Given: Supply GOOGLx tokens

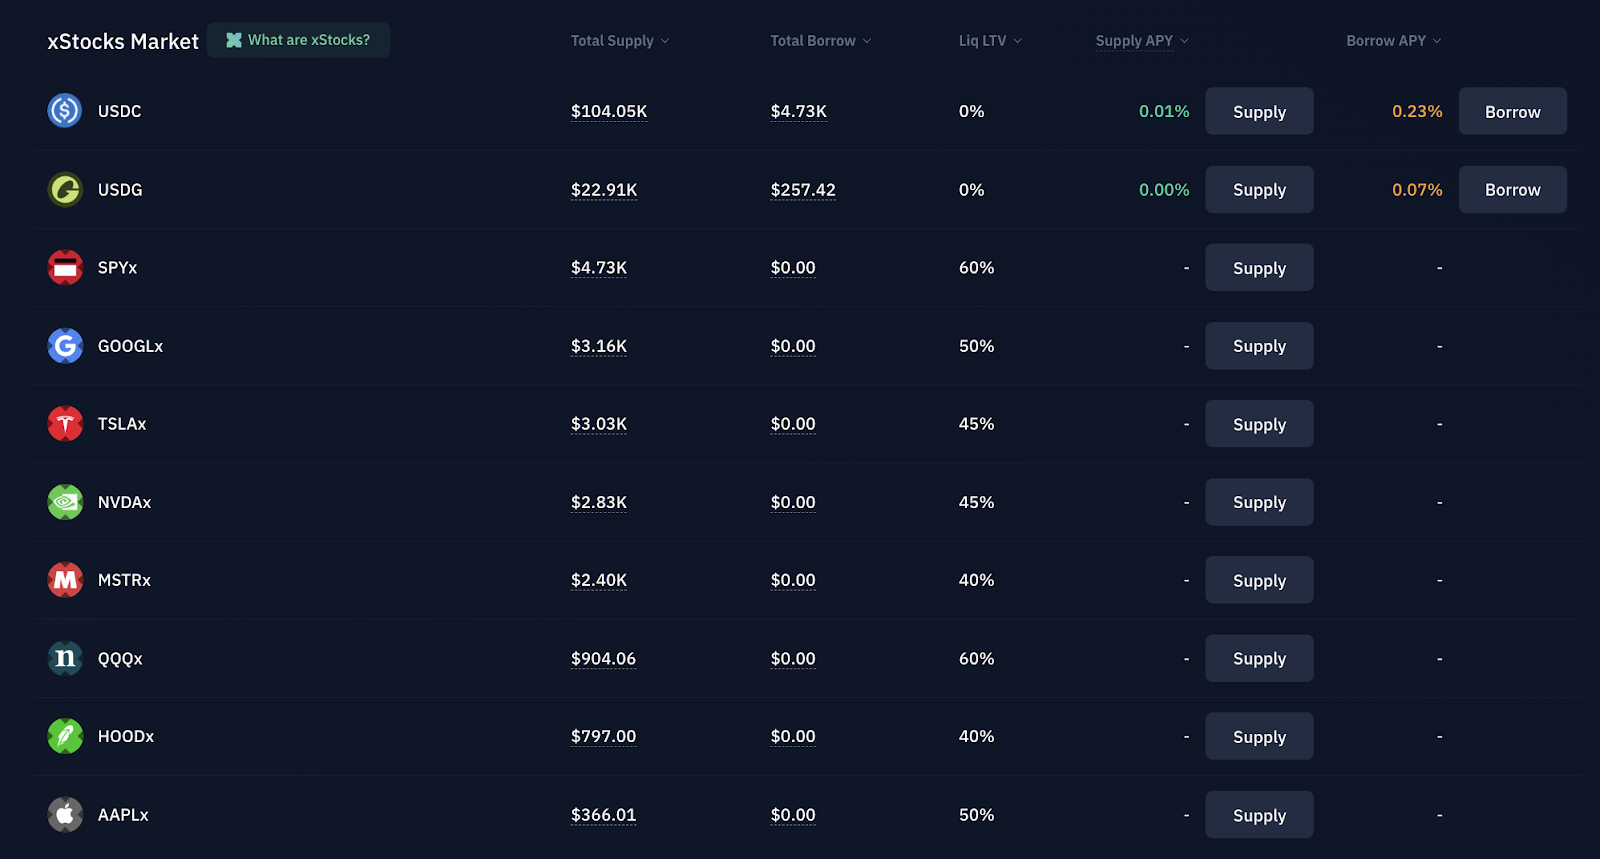Looking at the screenshot, I should pos(1259,345).
